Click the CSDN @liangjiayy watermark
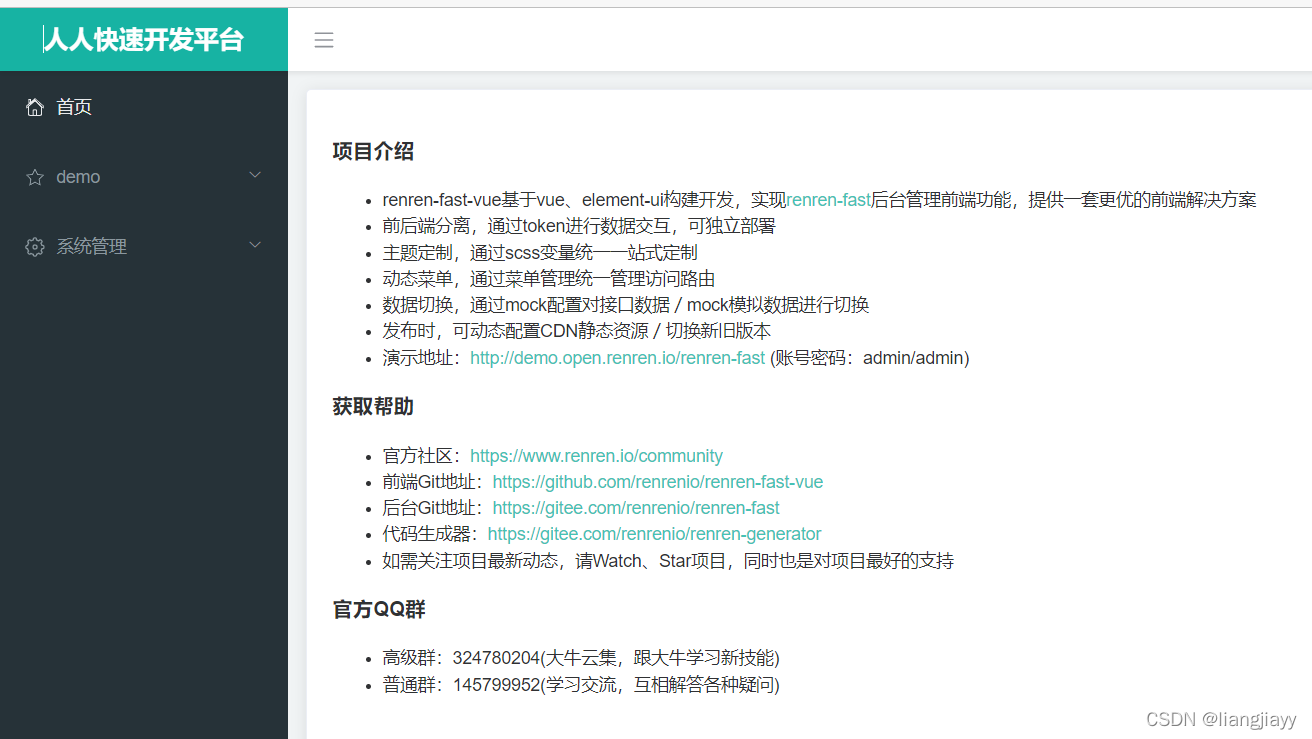This screenshot has width=1312, height=739. coord(1219,718)
